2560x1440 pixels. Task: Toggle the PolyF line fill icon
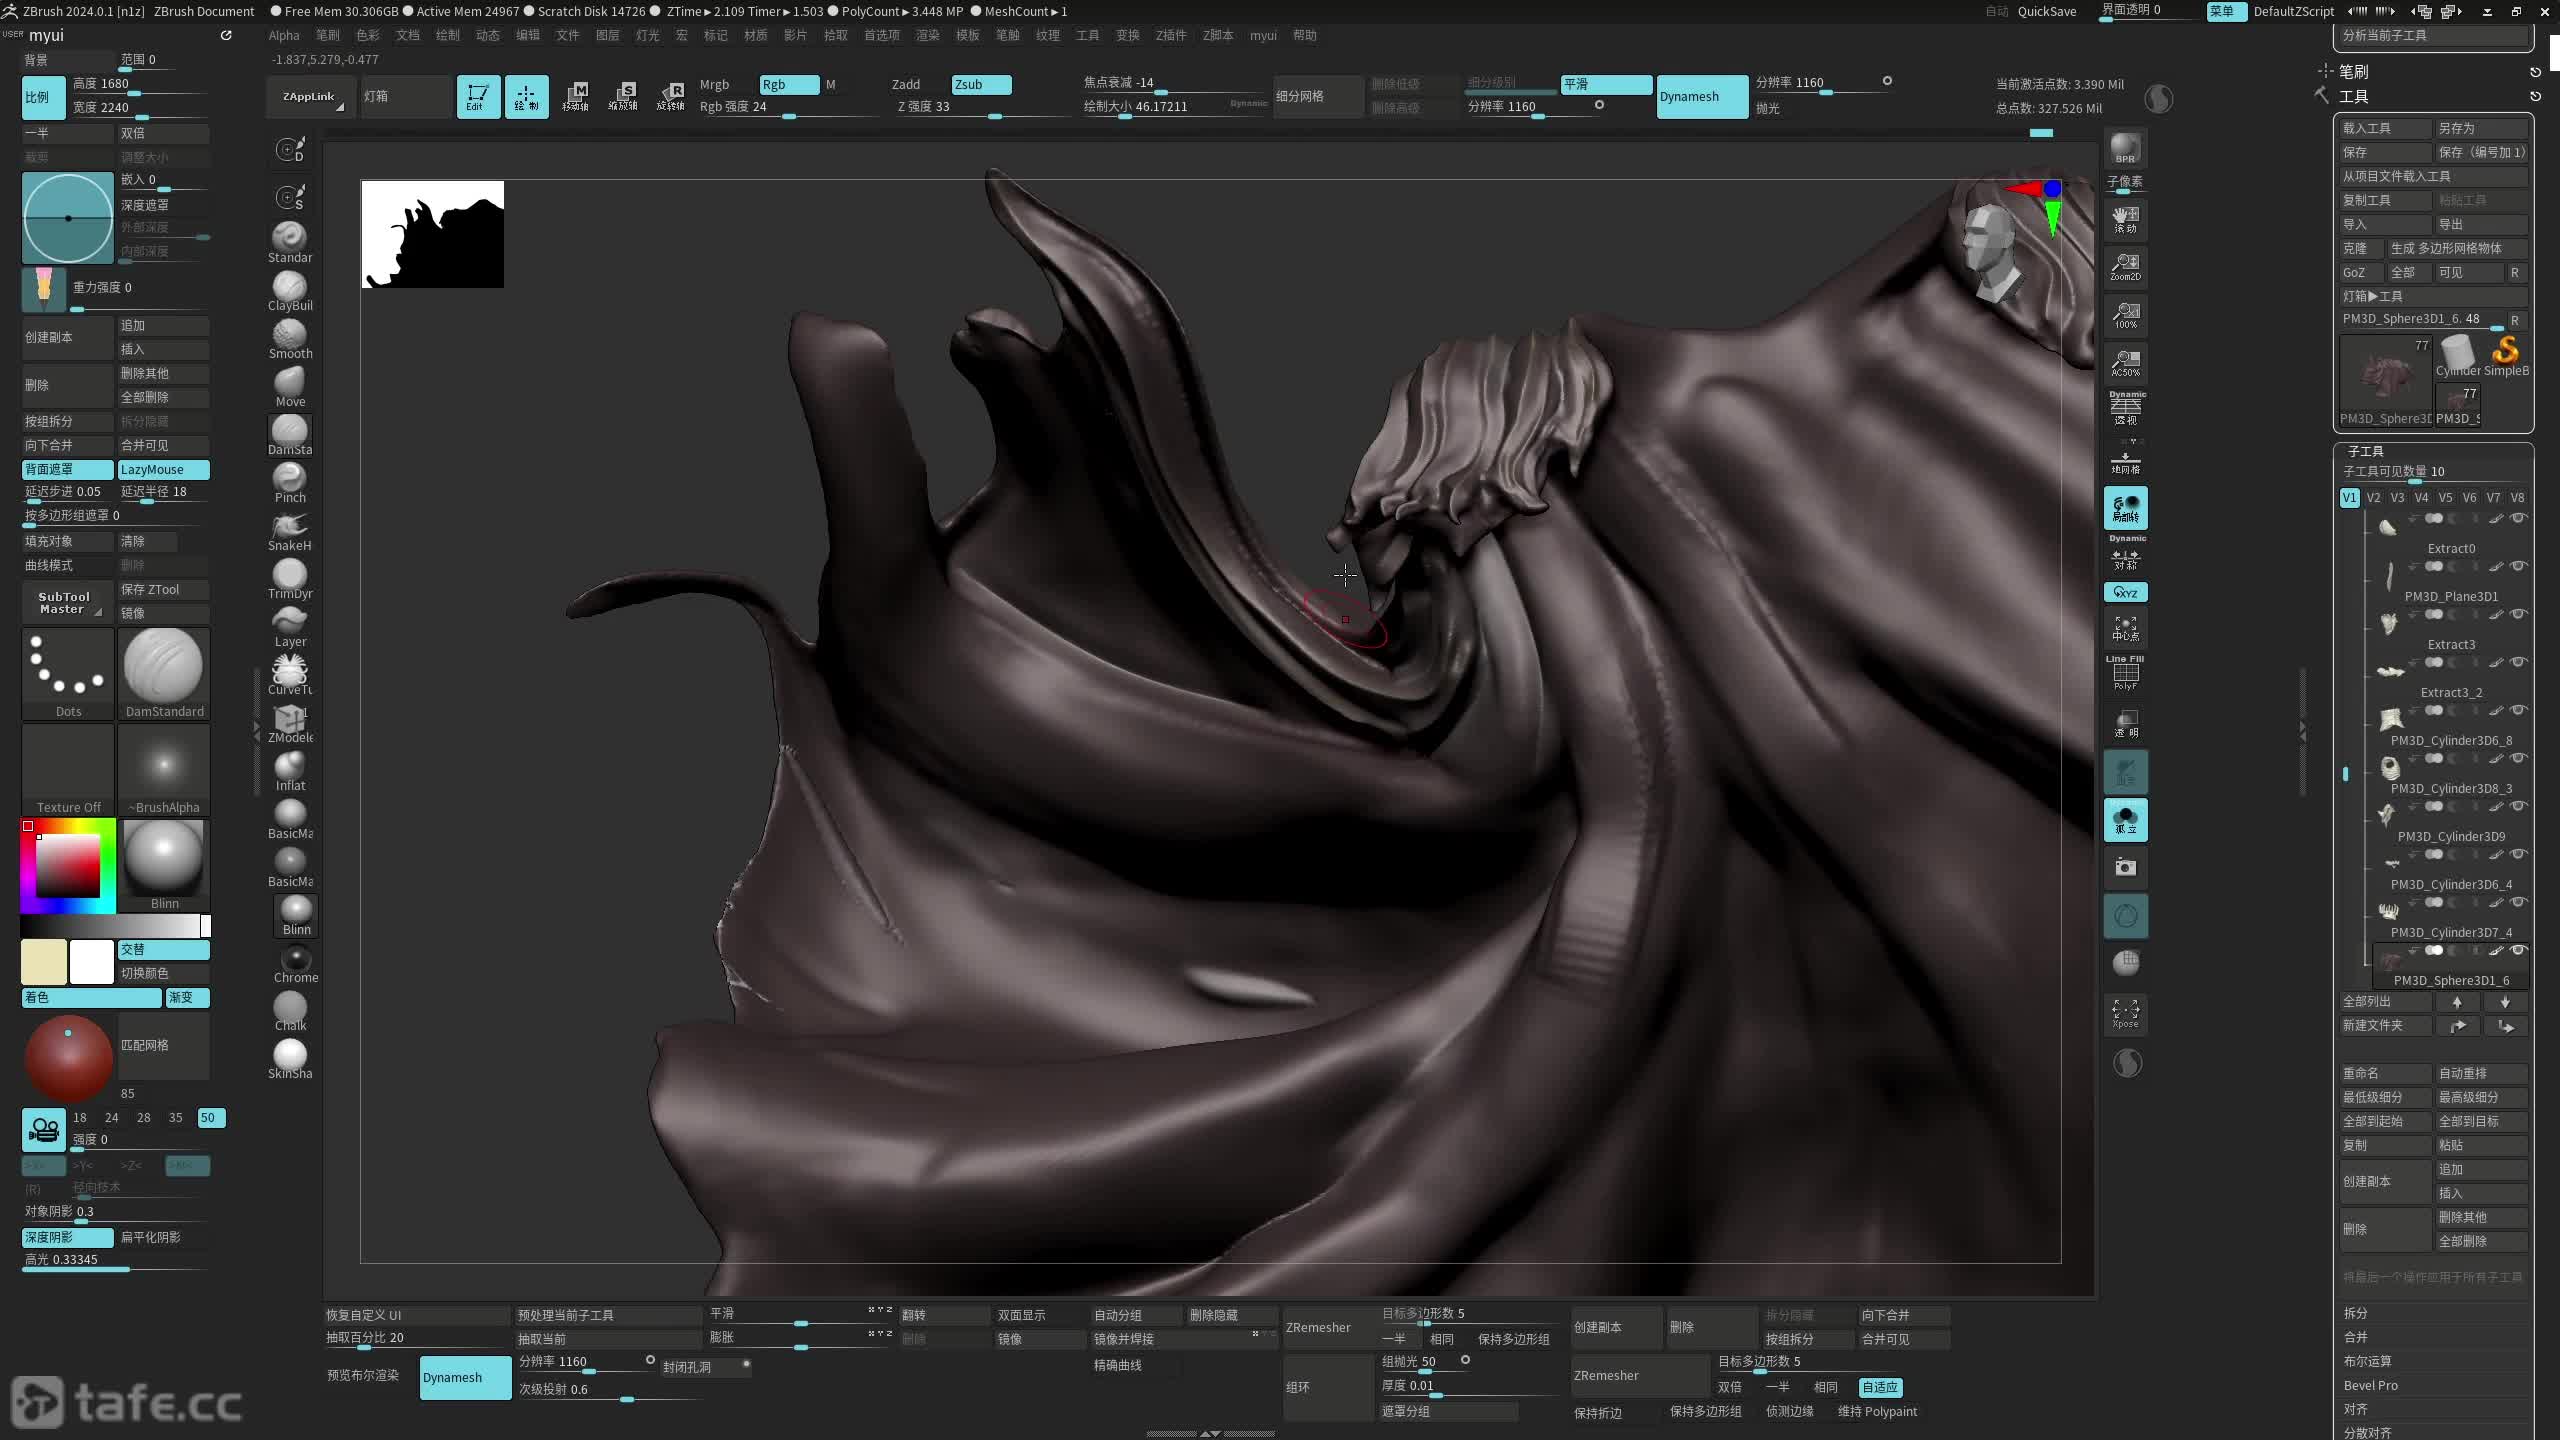pyautogui.click(x=2125, y=674)
